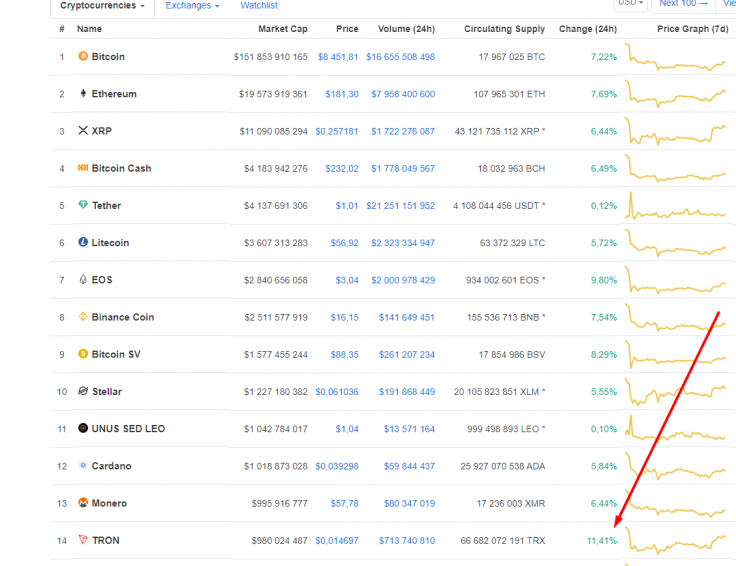736x566 pixels.
Task: Click the Bitcoin SV logo icon
Action: [83, 353]
